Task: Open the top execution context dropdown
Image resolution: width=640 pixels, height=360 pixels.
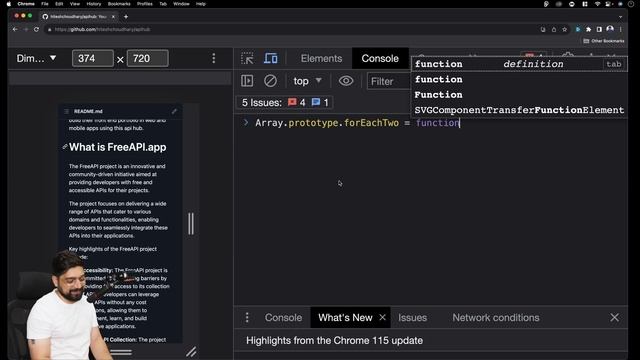Action: pos(307,81)
